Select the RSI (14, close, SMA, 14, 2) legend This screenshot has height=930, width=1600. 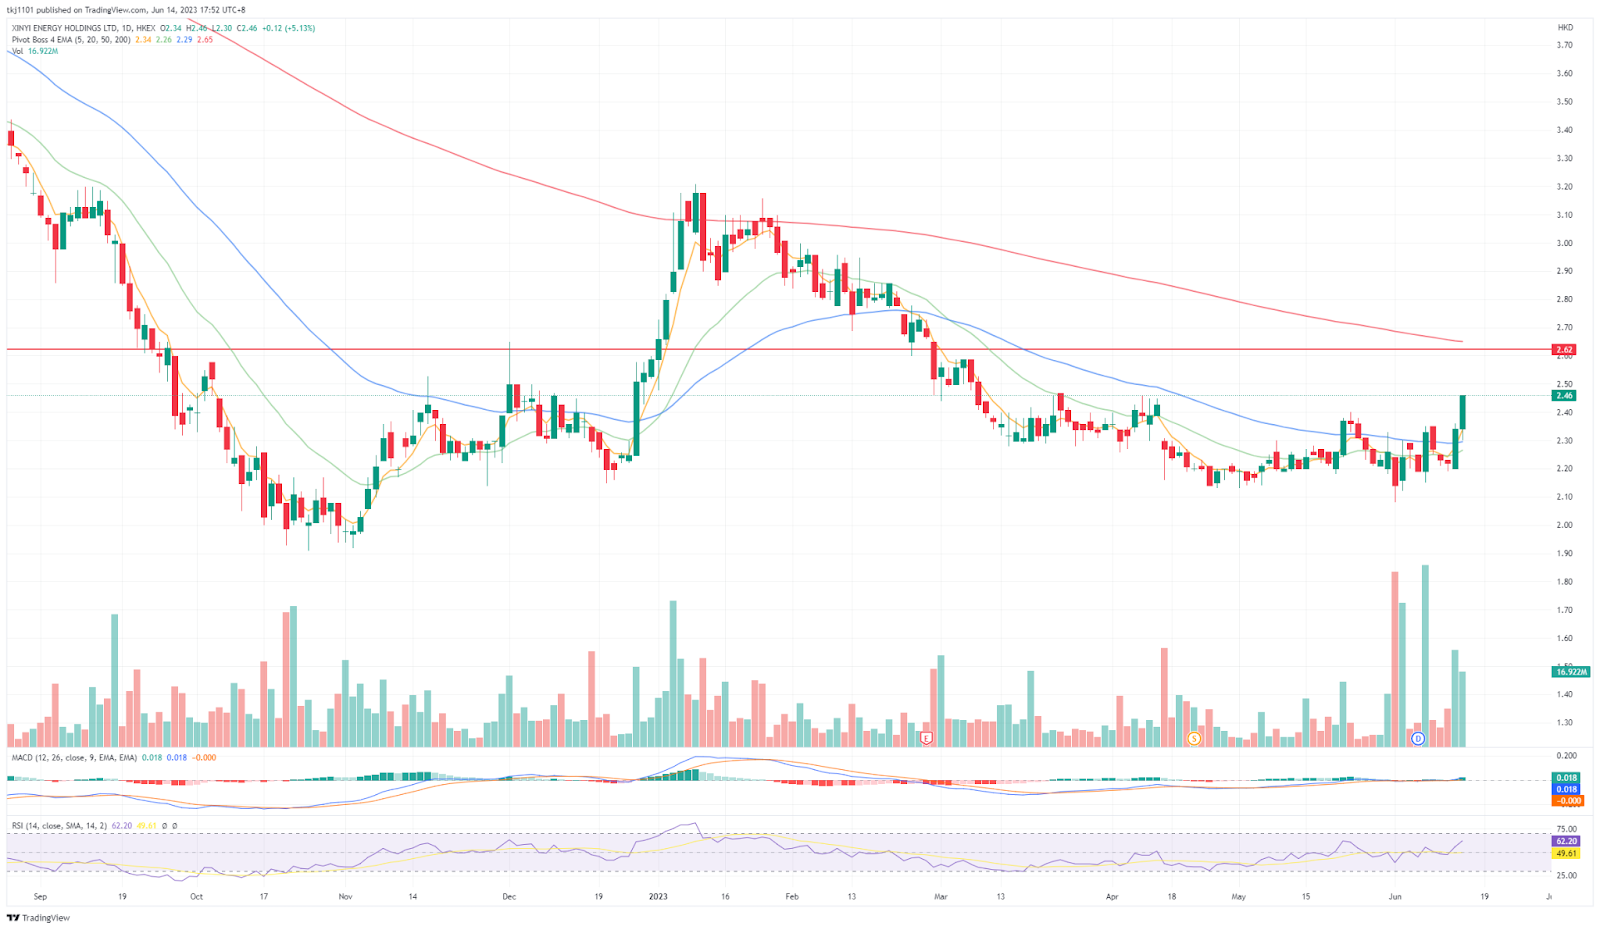(x=59, y=825)
